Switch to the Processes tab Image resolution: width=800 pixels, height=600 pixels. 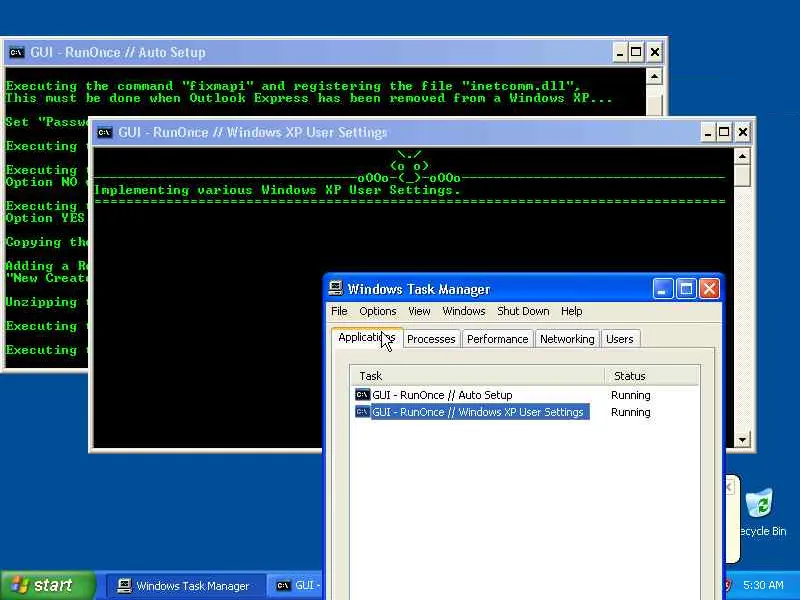pyautogui.click(x=431, y=339)
